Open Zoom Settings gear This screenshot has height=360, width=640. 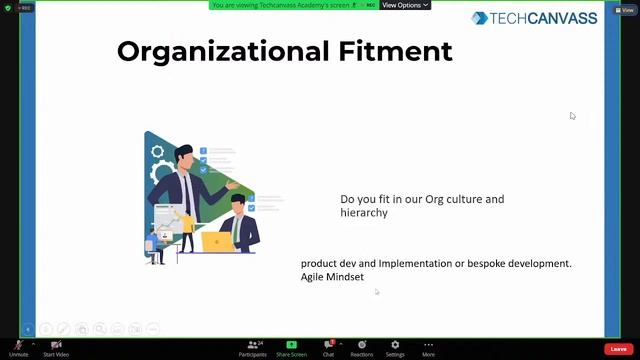tap(395, 349)
